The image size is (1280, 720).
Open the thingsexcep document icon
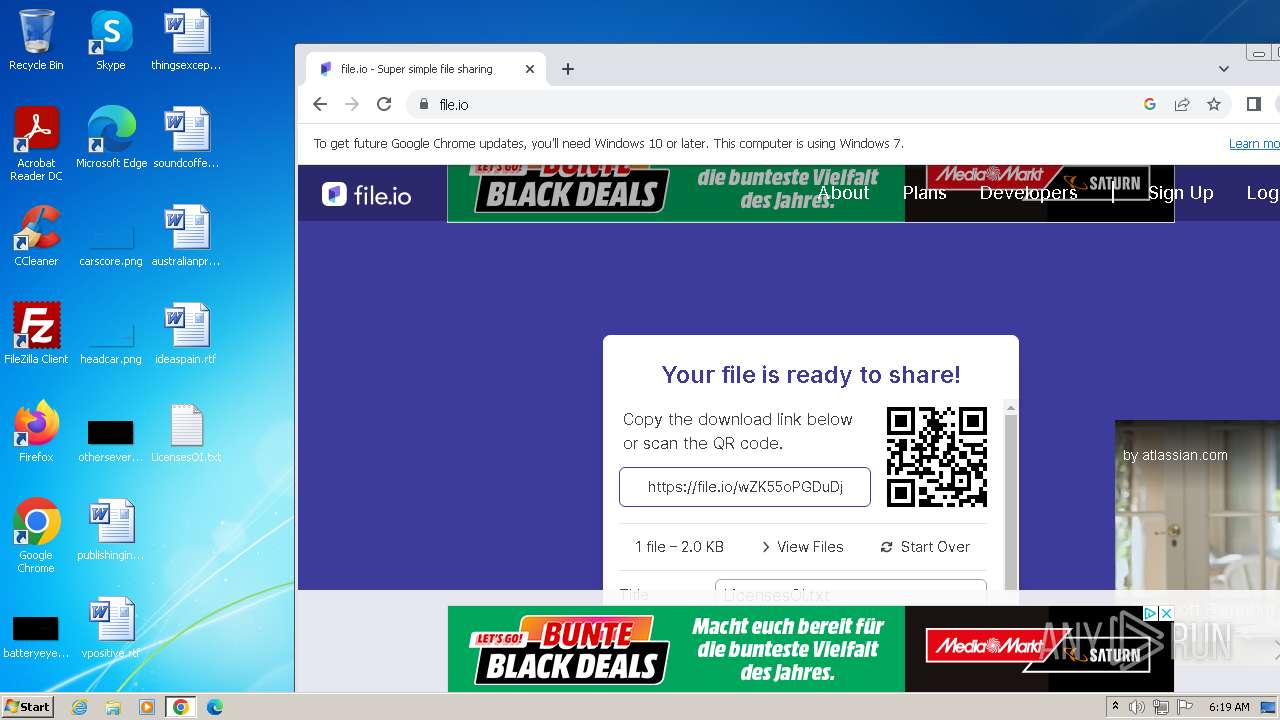(186, 41)
